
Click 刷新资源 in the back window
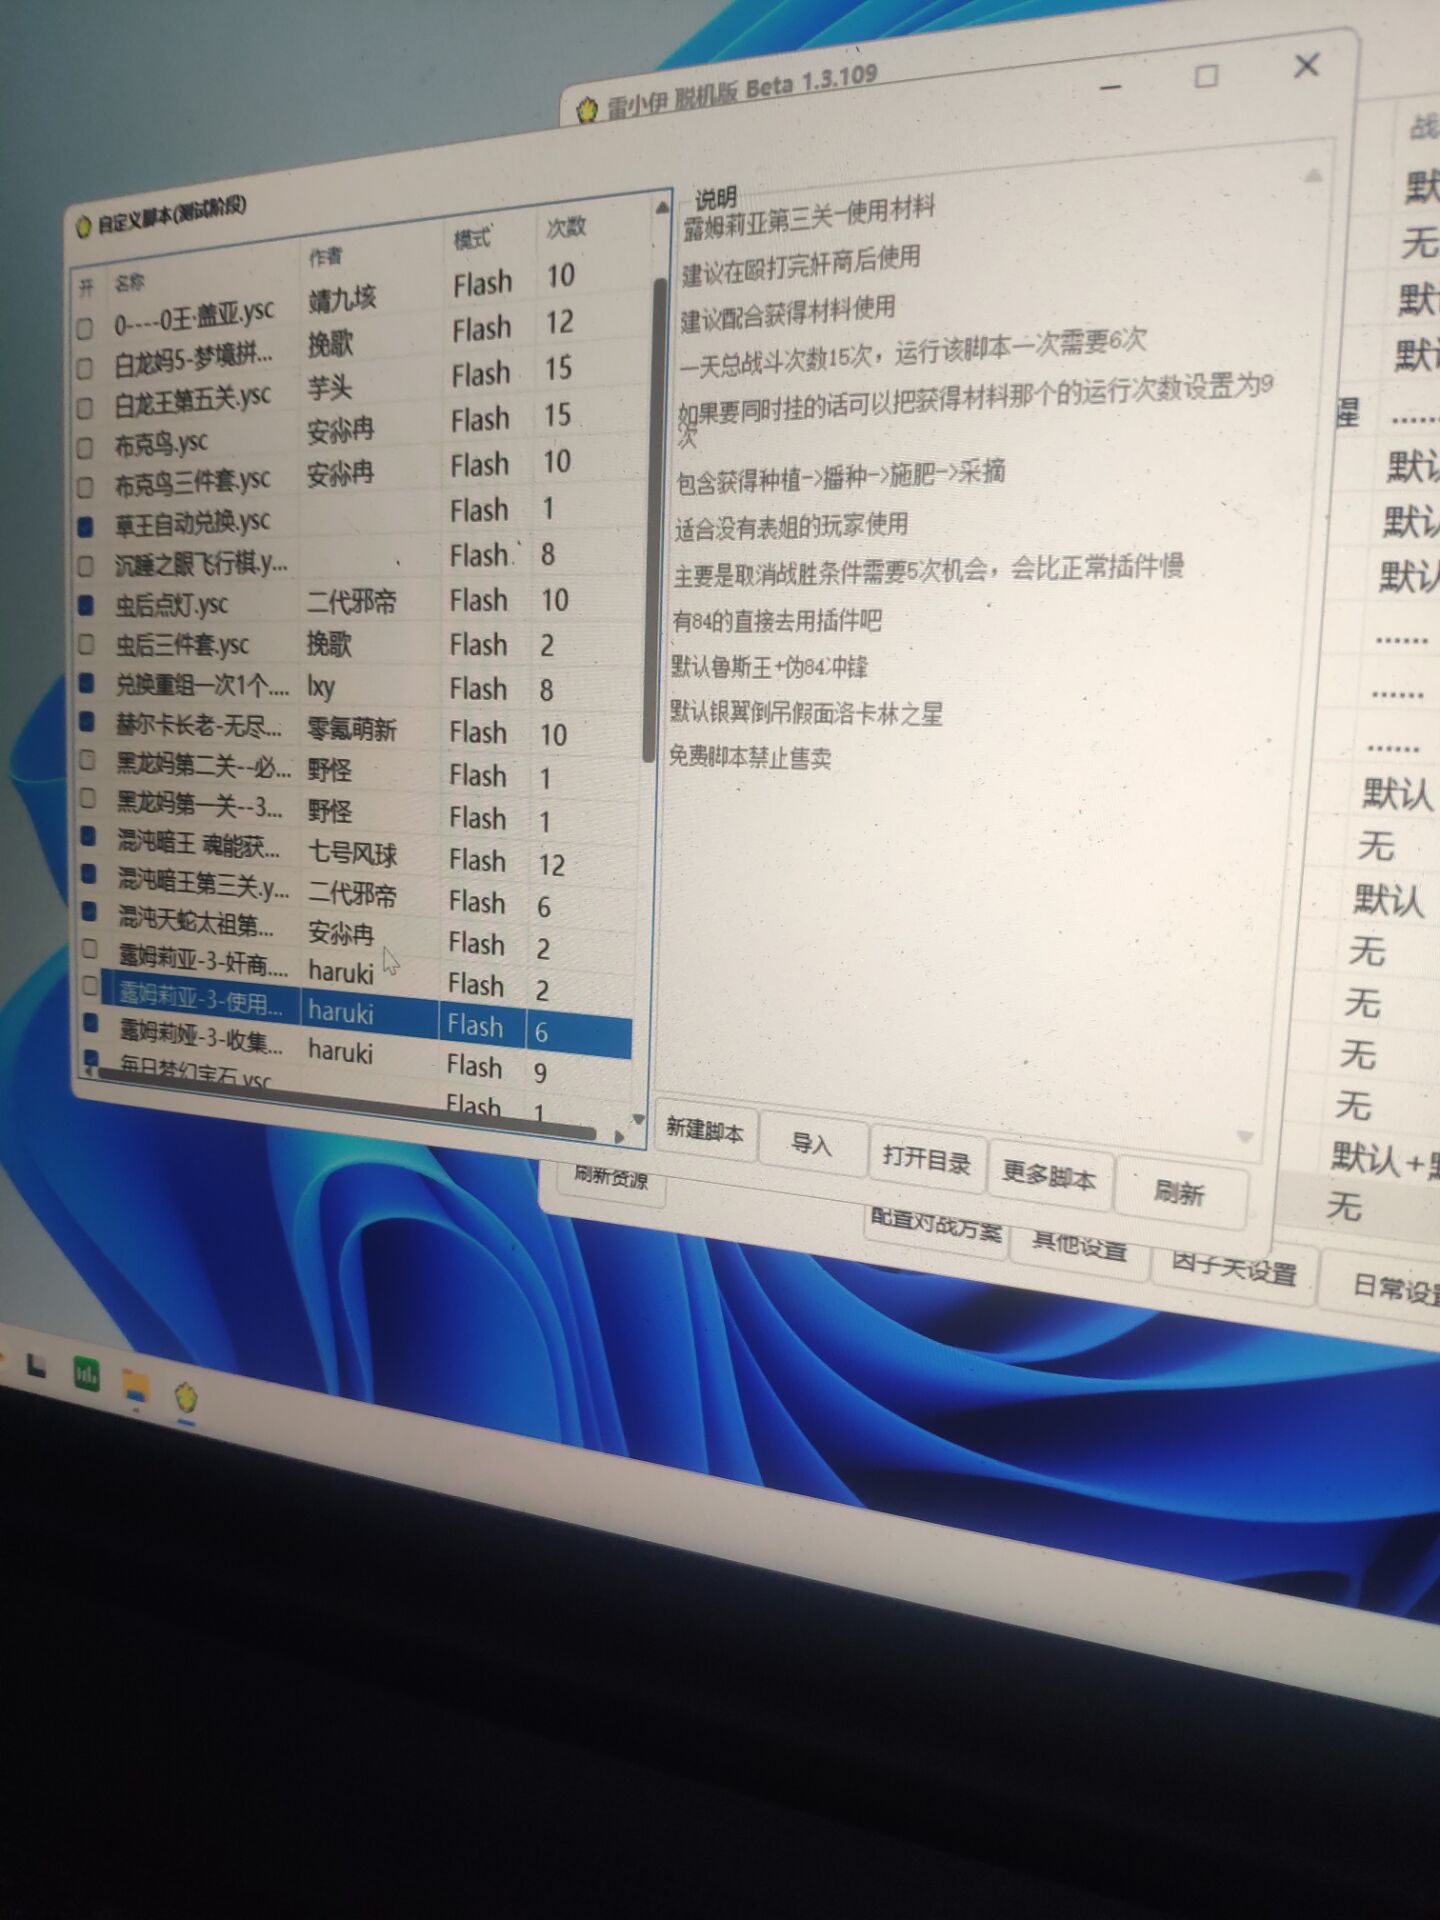coord(610,1179)
